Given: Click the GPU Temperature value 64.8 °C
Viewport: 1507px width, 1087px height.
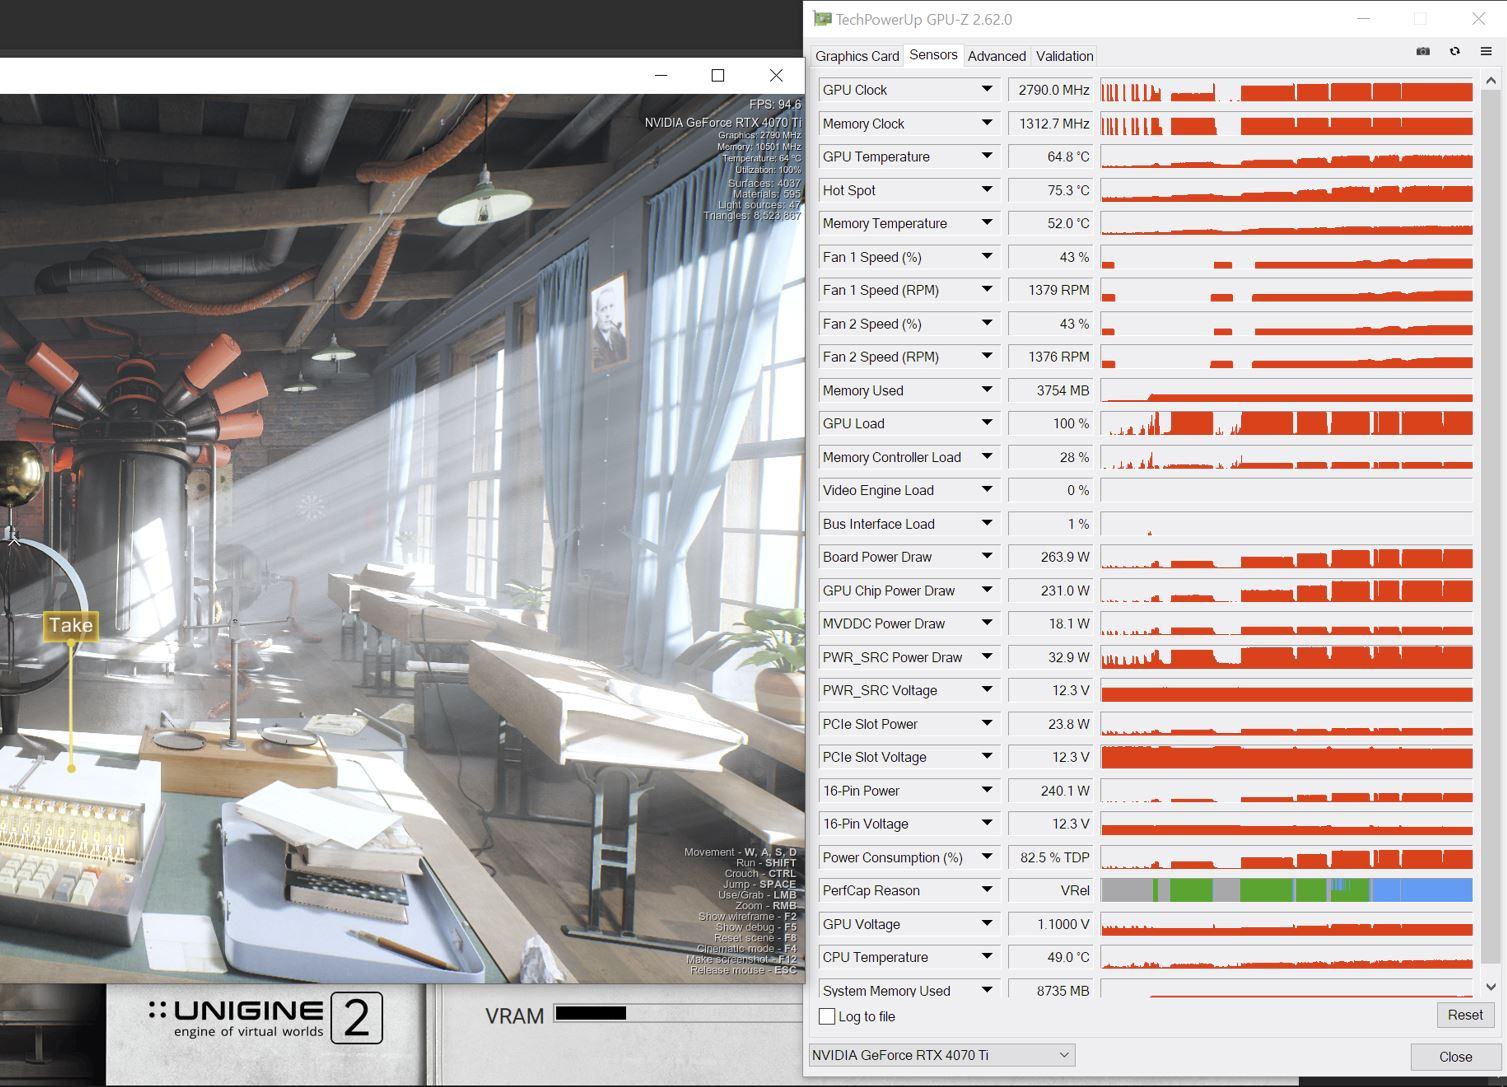Looking at the screenshot, I should pos(1050,157).
